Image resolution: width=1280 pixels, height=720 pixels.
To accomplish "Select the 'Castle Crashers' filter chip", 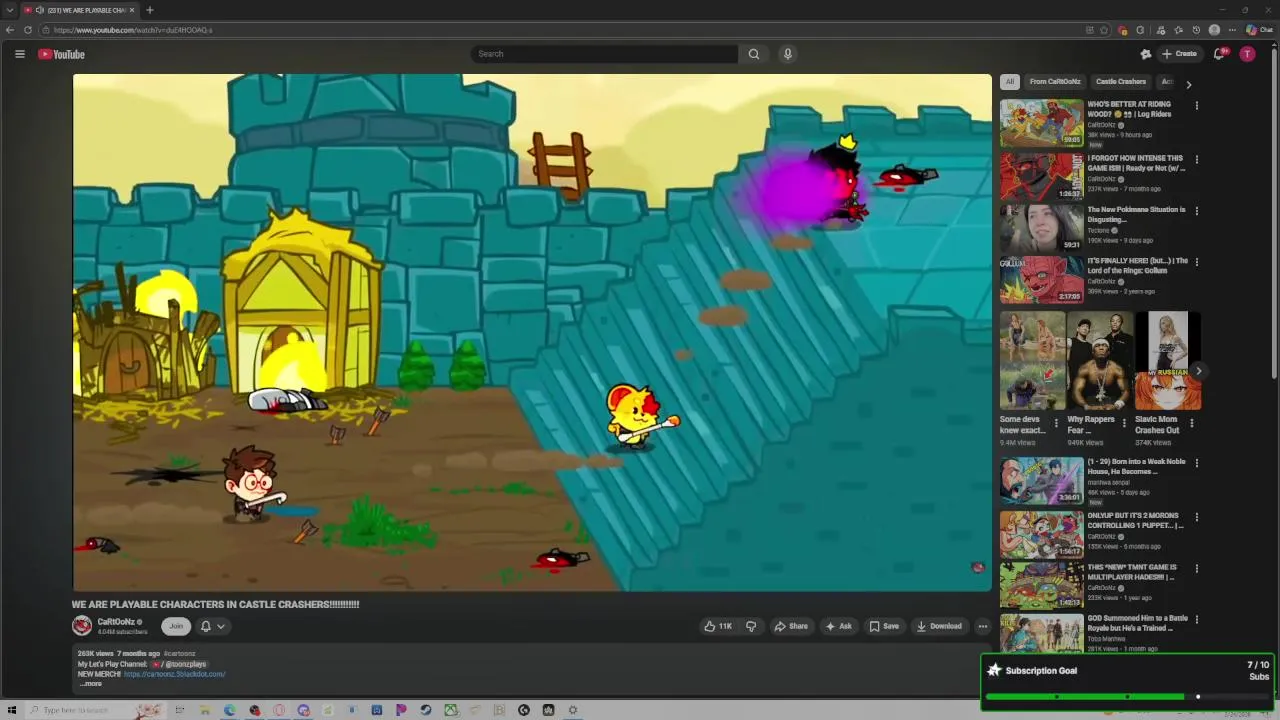I will (x=1121, y=82).
